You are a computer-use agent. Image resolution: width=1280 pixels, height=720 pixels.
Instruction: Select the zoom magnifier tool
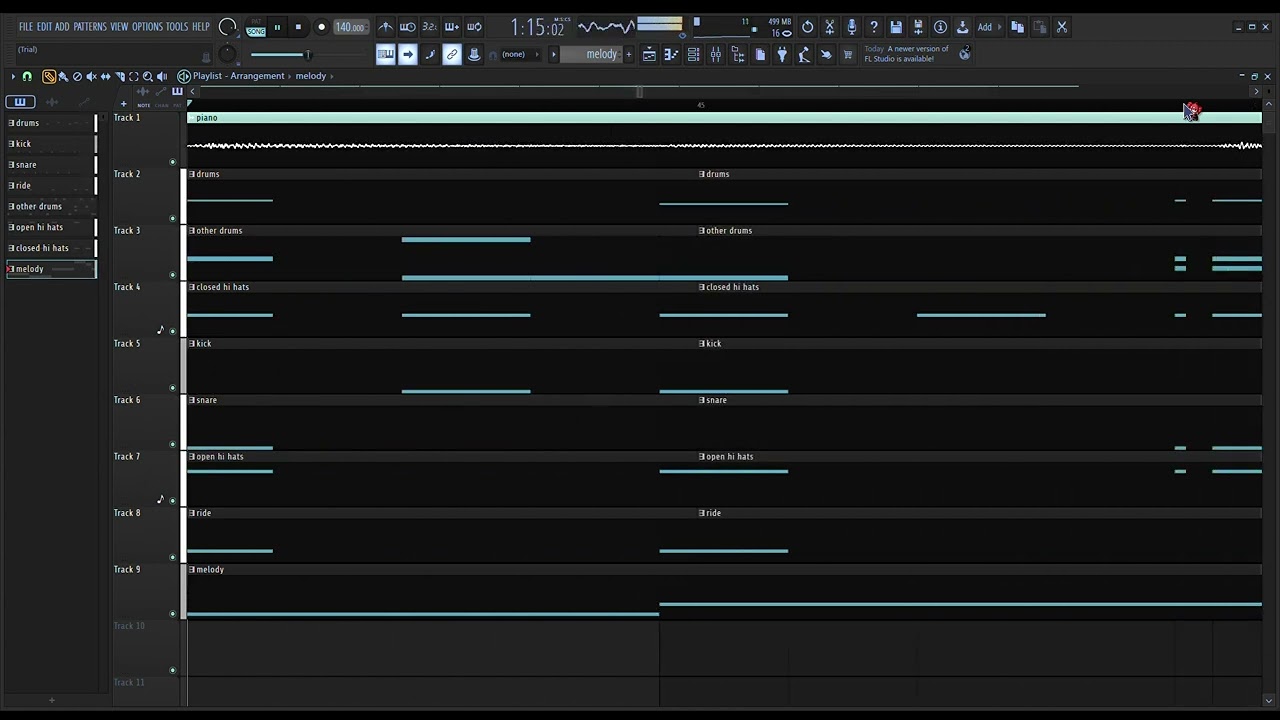[x=148, y=76]
